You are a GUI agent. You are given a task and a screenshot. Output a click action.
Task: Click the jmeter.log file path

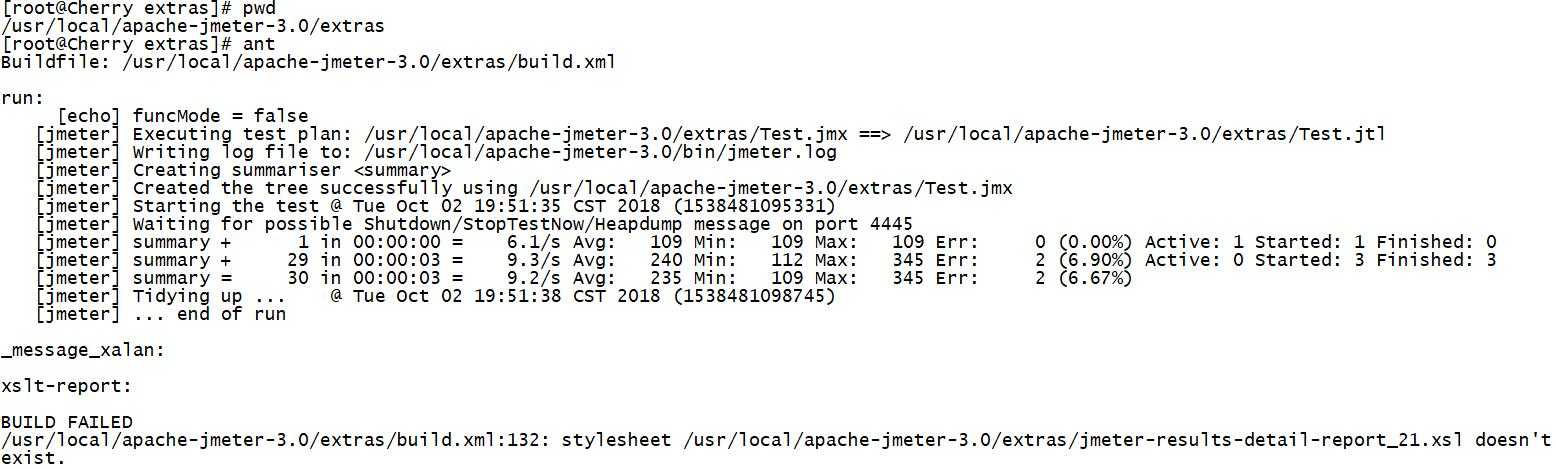[x=600, y=152]
